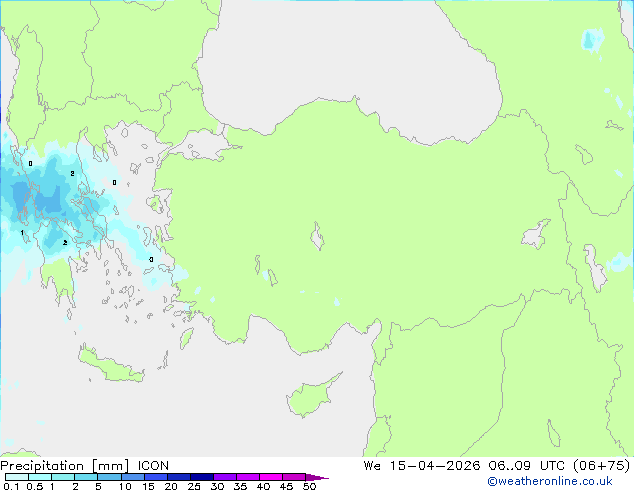The height and width of the screenshot is (490, 634).
Task: Pick the 10–15 mm legend color swatch
Action: coord(132,477)
